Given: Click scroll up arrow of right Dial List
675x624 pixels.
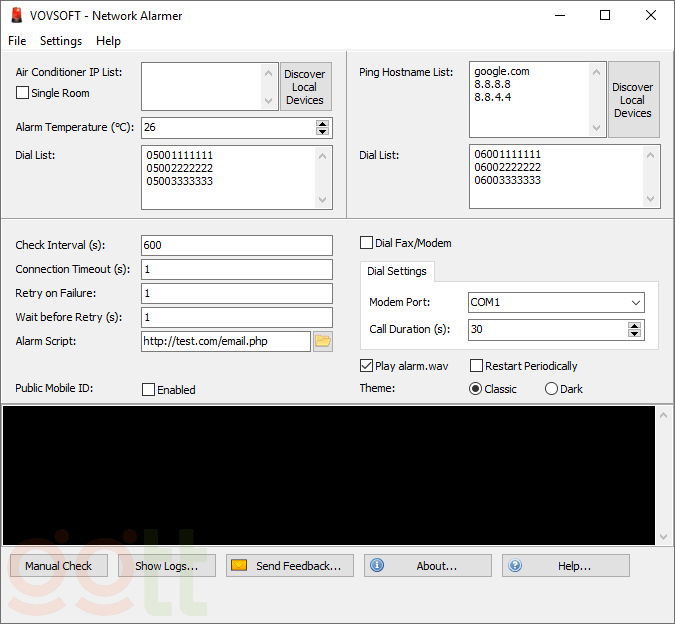Looking at the screenshot, I should [650, 155].
